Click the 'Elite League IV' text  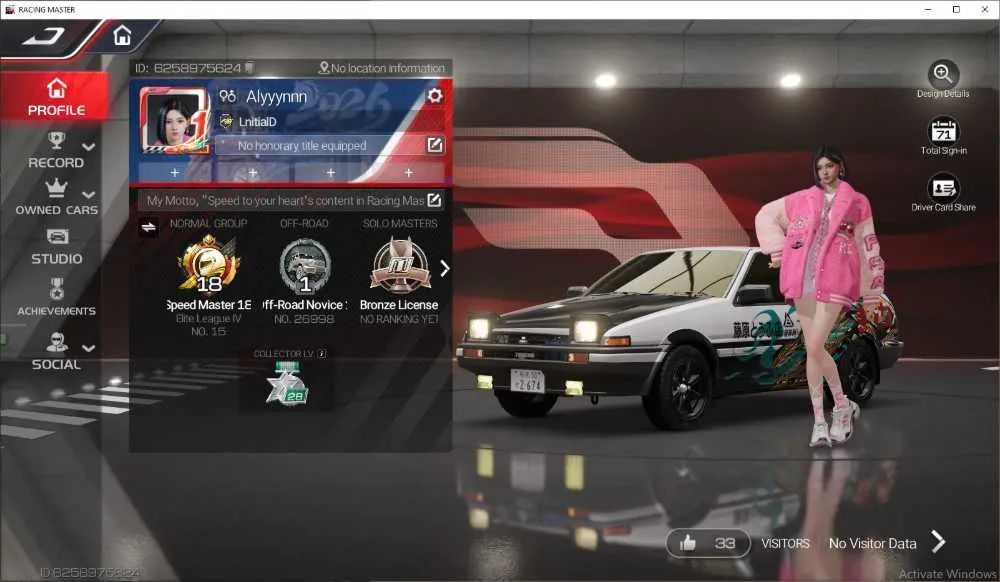pos(209,319)
